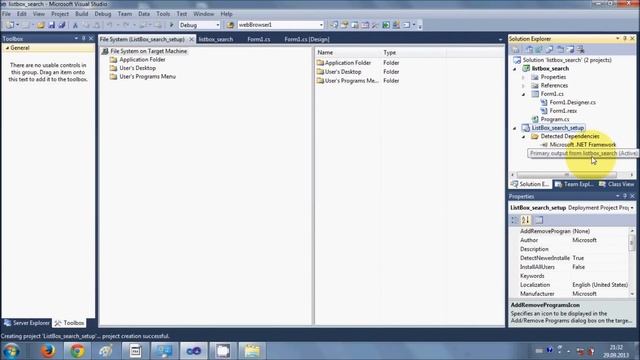The width and height of the screenshot is (640, 360).
Task: Select User's Desktop in the left tree
Action: point(138,68)
